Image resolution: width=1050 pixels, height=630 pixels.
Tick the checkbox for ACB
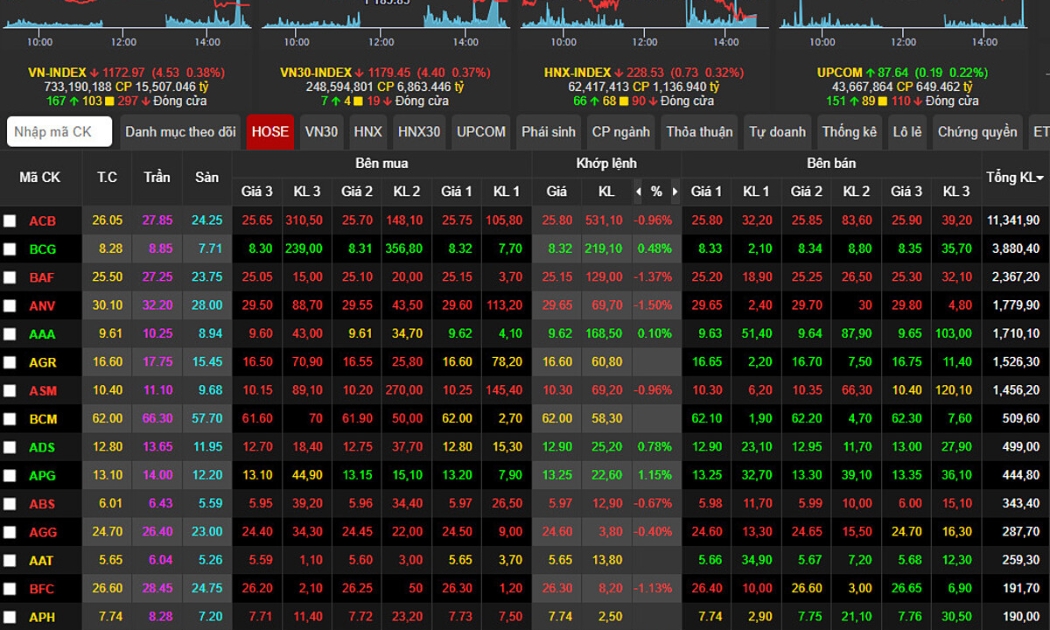(10, 221)
